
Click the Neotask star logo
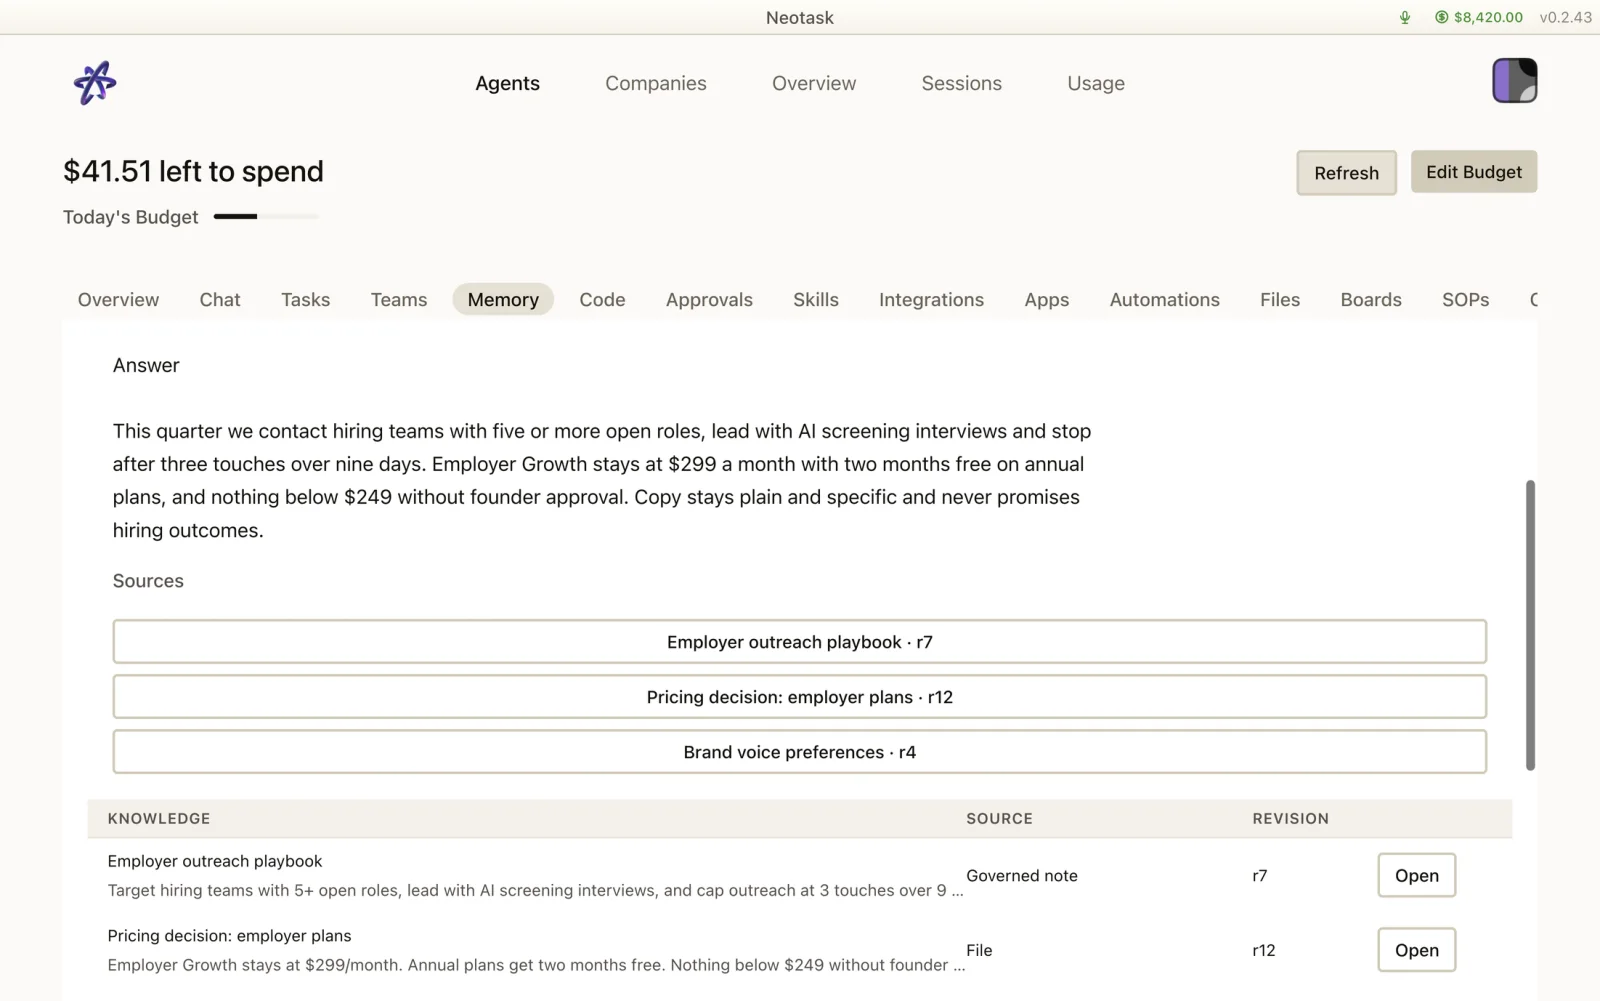coord(95,83)
